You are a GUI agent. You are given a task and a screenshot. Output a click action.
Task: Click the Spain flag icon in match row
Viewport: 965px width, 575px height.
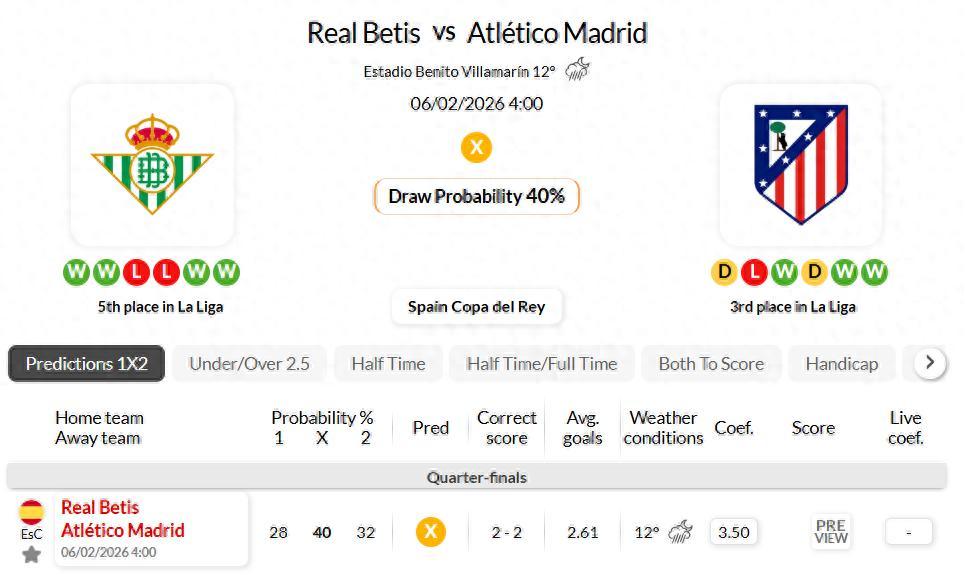(x=32, y=512)
